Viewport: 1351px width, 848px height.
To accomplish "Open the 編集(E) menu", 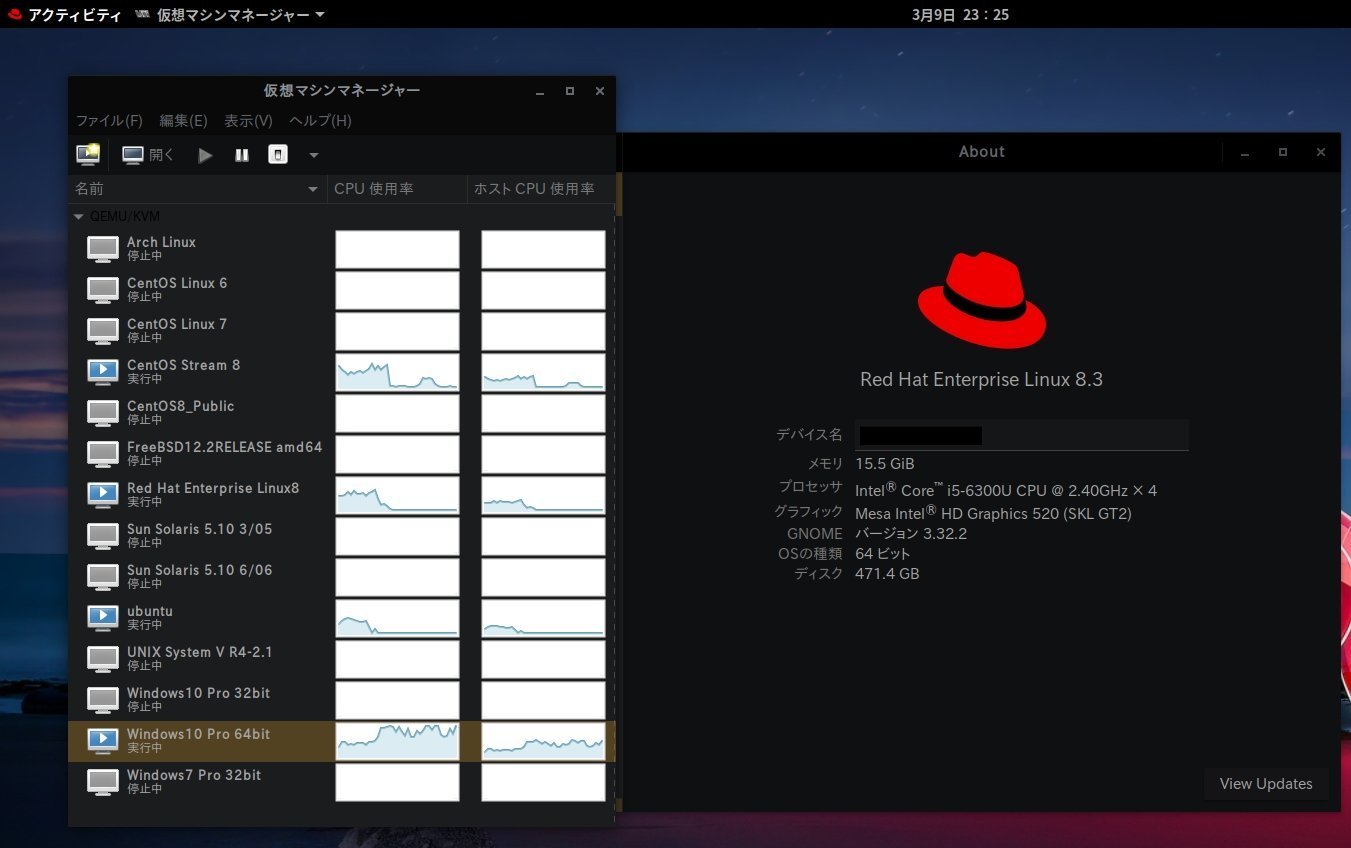I will point(183,120).
